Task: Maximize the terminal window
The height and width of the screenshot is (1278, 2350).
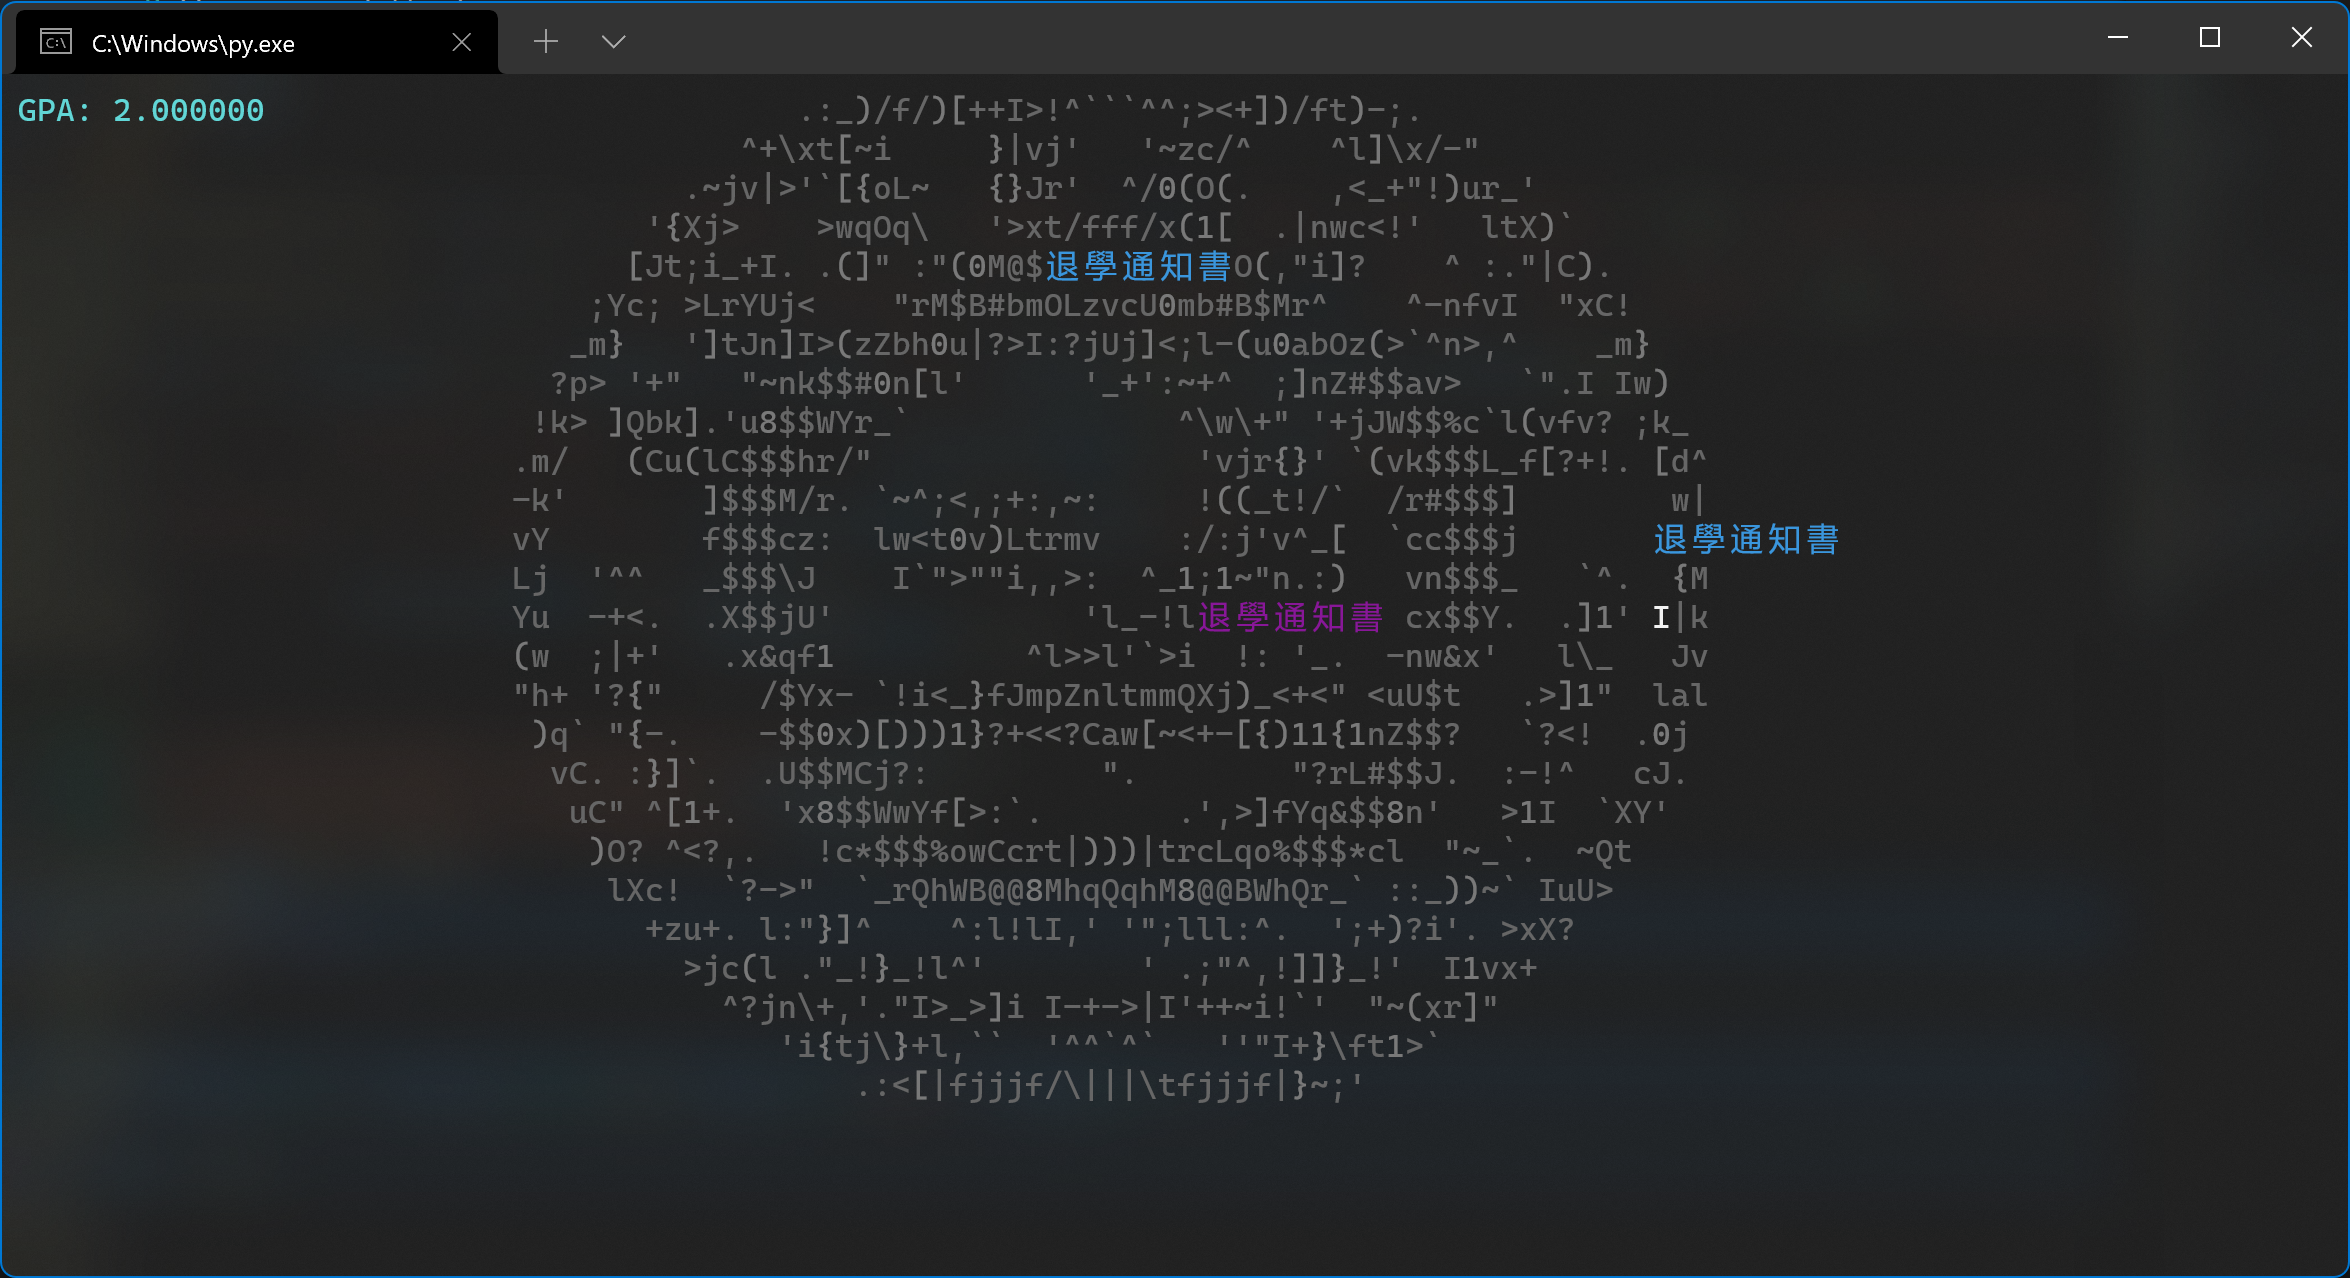Action: [x=2209, y=38]
